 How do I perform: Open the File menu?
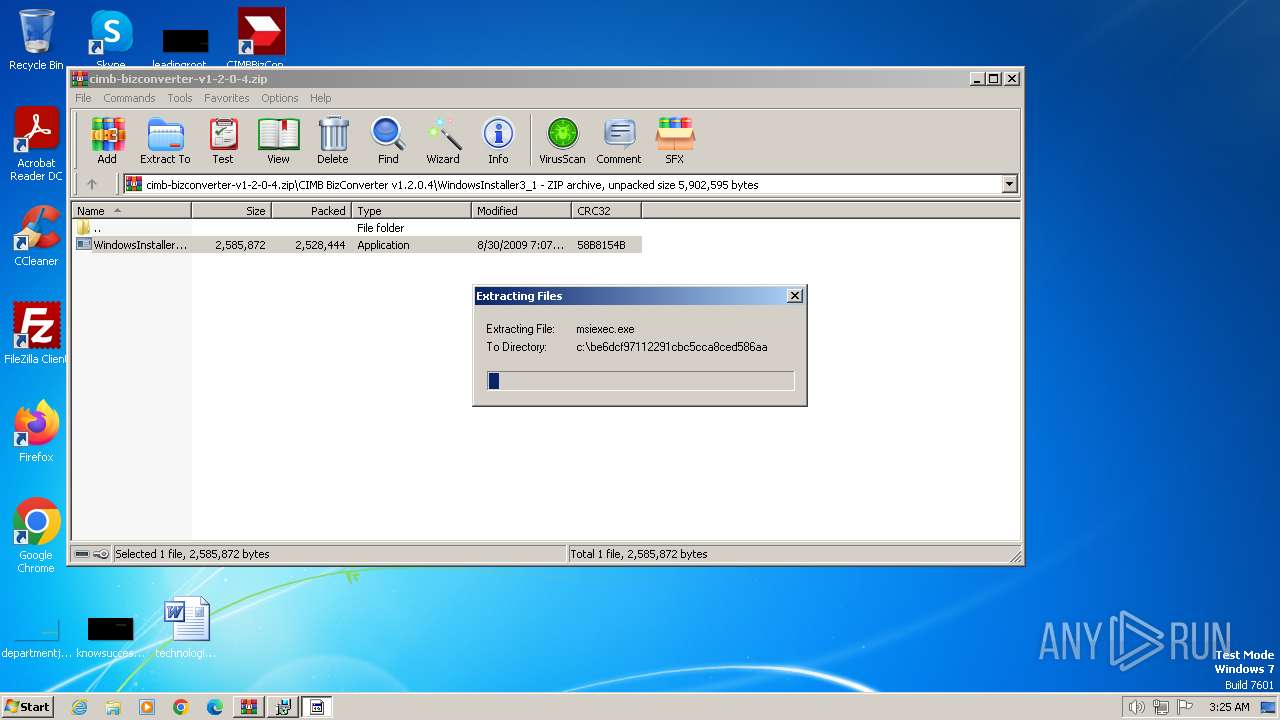click(x=83, y=98)
